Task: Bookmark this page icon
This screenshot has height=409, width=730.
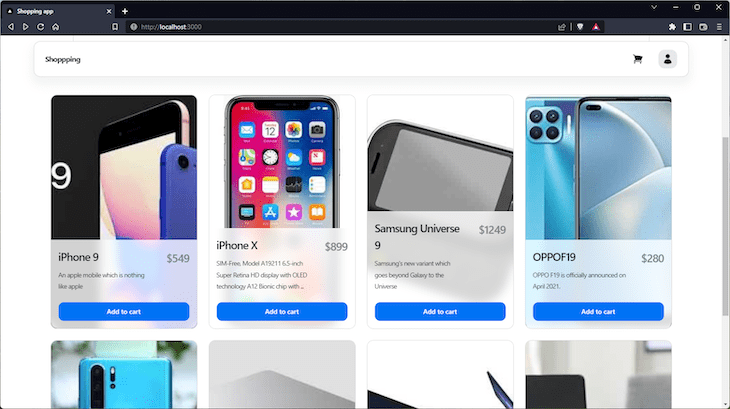Action: coord(115,27)
